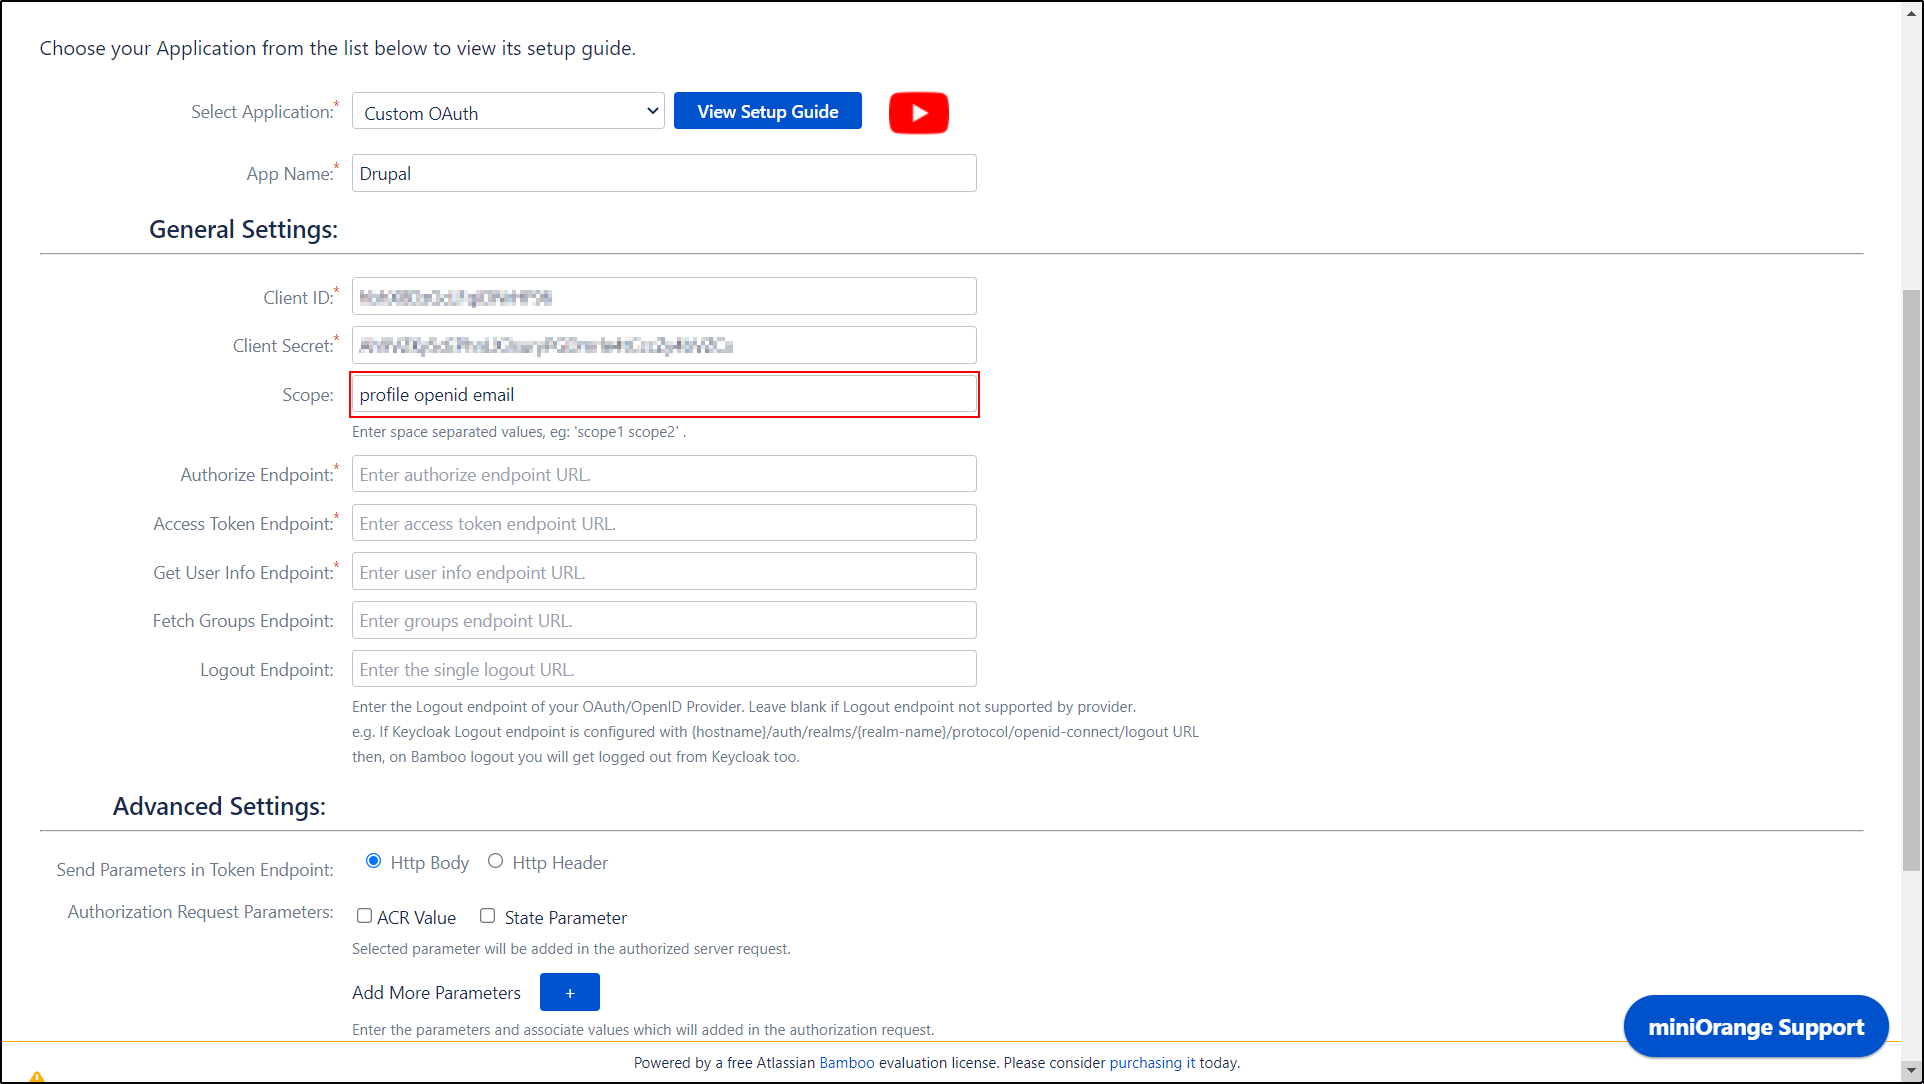The image size is (1924, 1084).
Task: Click the App Name field containing Drupal
Action: [664, 173]
